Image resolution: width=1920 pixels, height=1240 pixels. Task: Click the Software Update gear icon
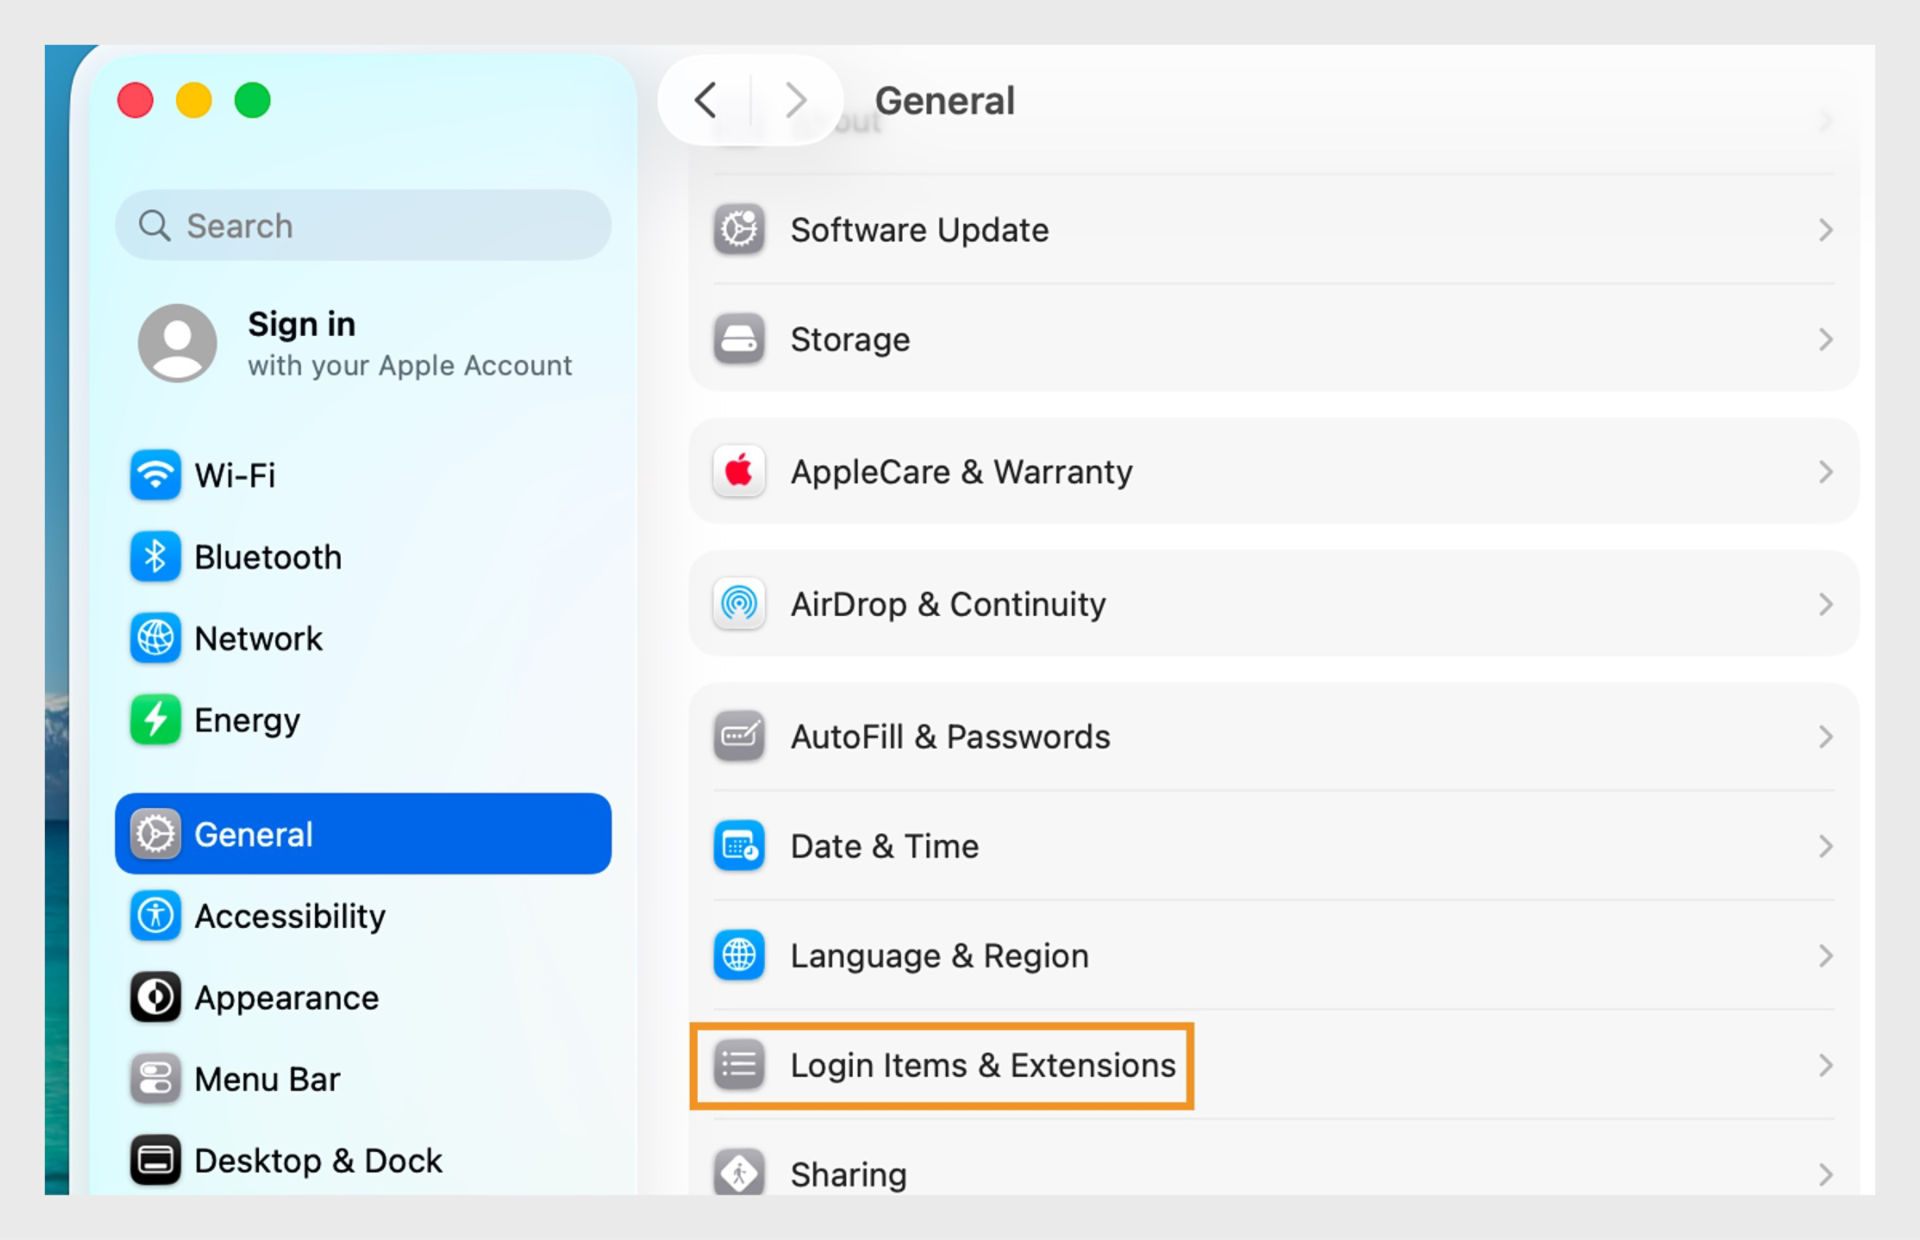[x=738, y=229]
